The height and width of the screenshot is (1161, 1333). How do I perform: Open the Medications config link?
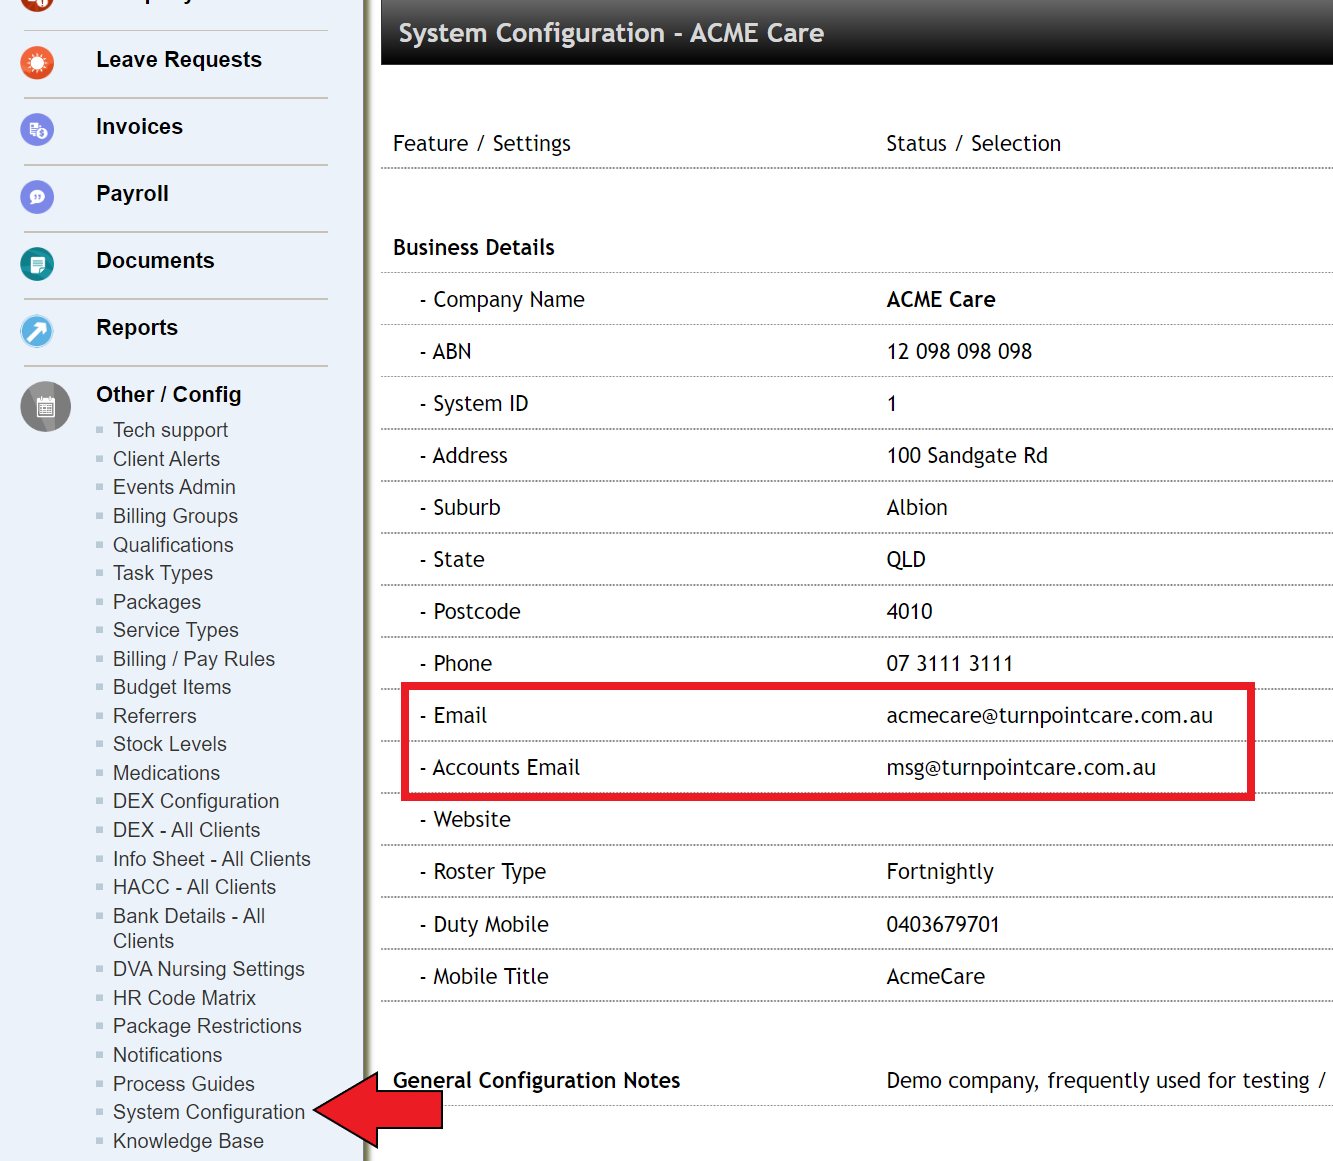click(x=166, y=773)
